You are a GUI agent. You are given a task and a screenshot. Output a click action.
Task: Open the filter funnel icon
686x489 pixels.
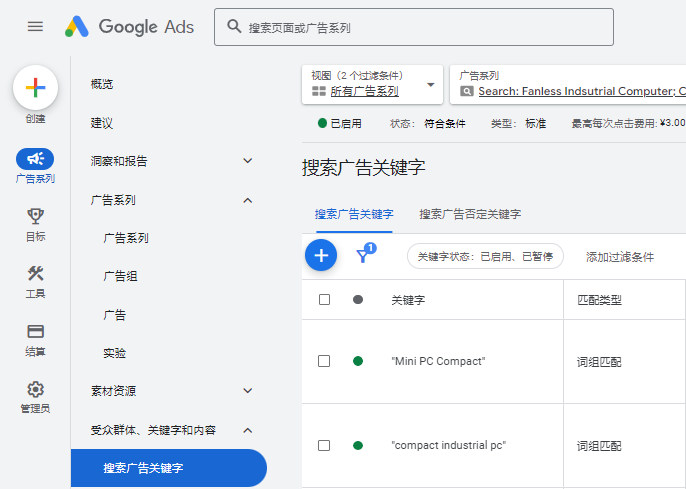pos(364,256)
